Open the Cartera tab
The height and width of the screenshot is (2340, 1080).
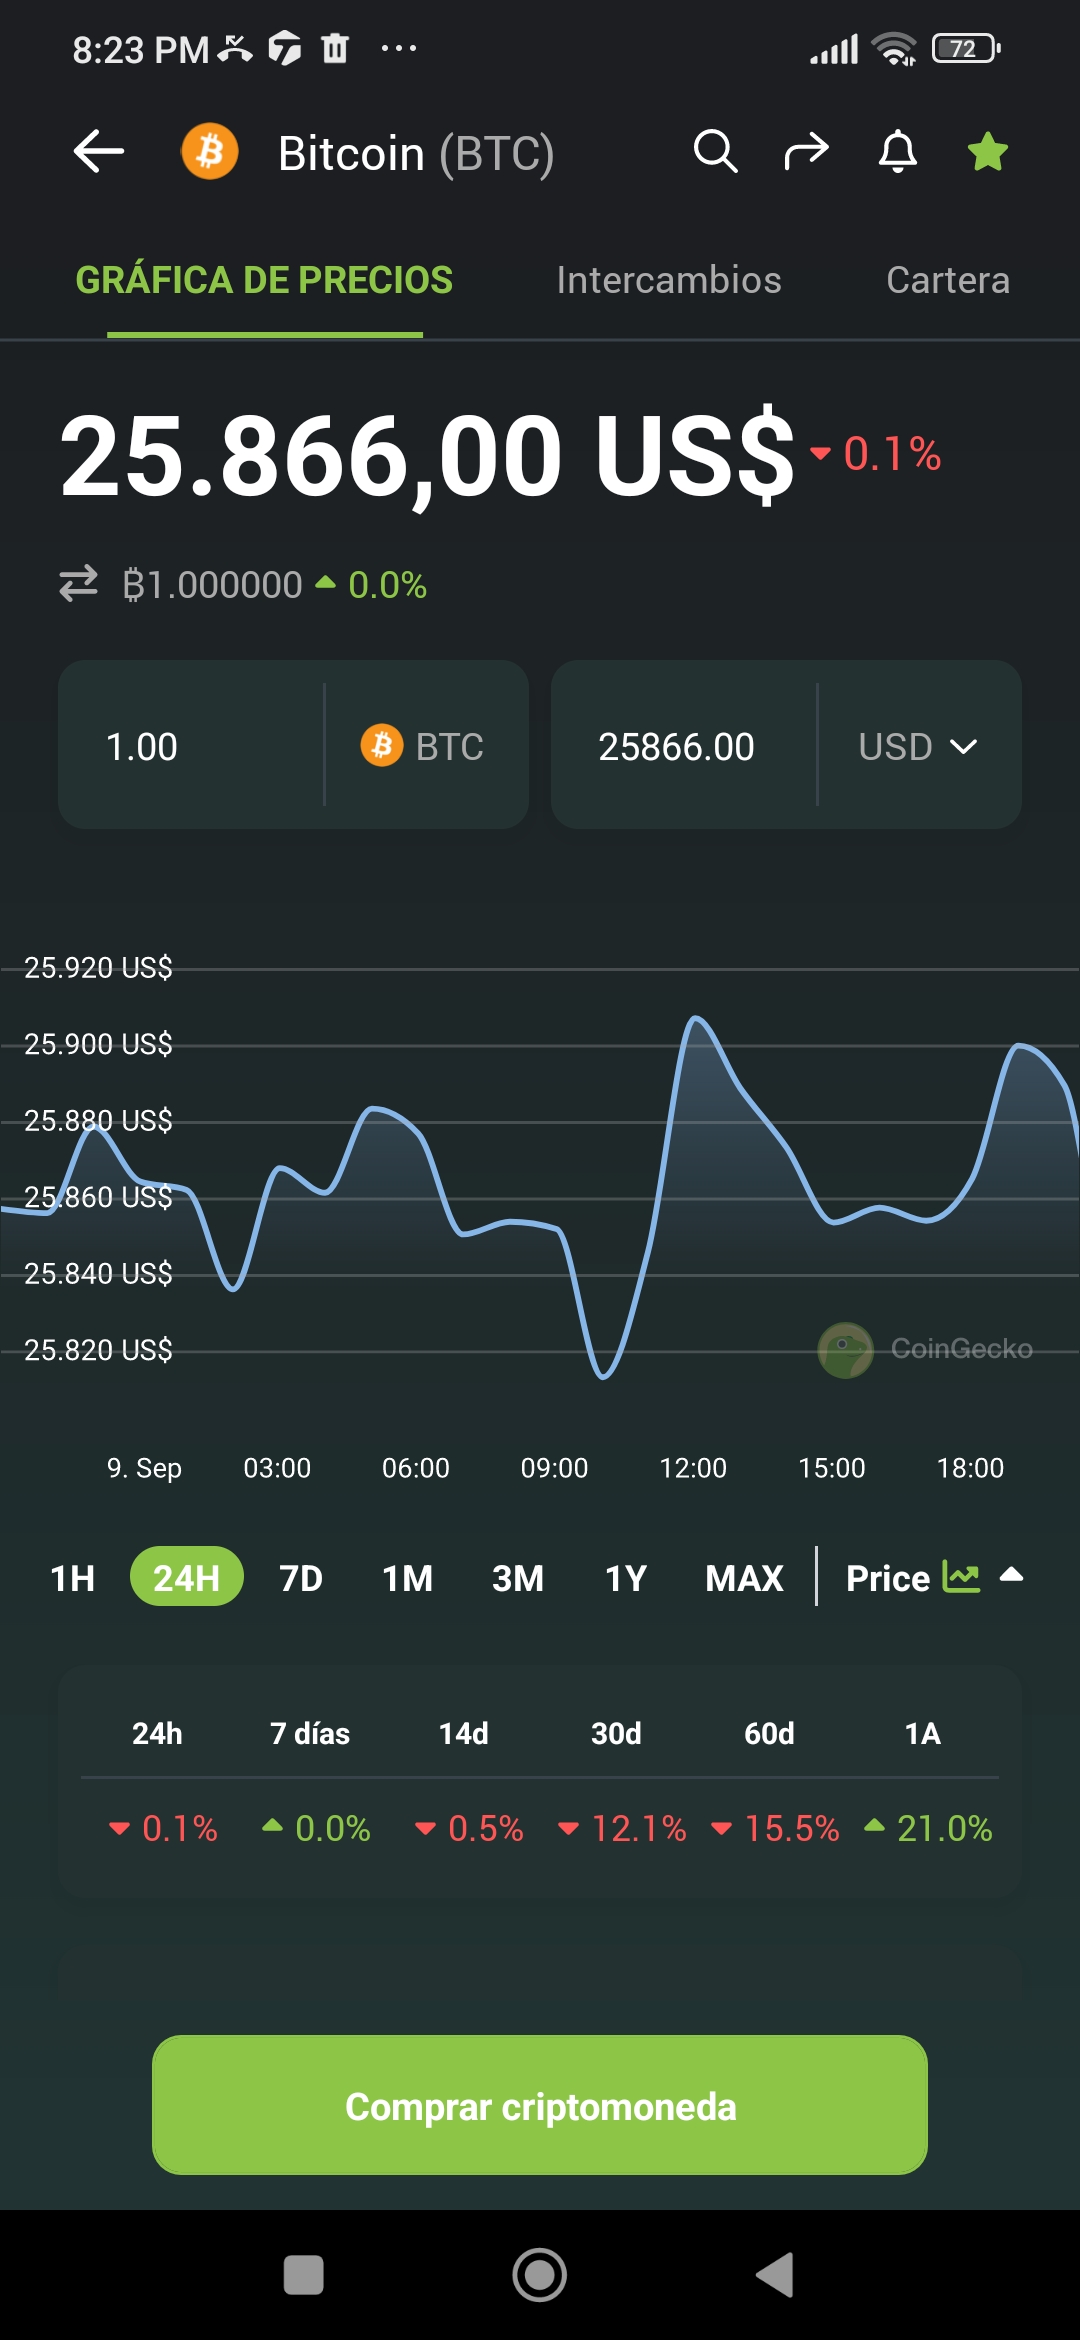pos(948,280)
